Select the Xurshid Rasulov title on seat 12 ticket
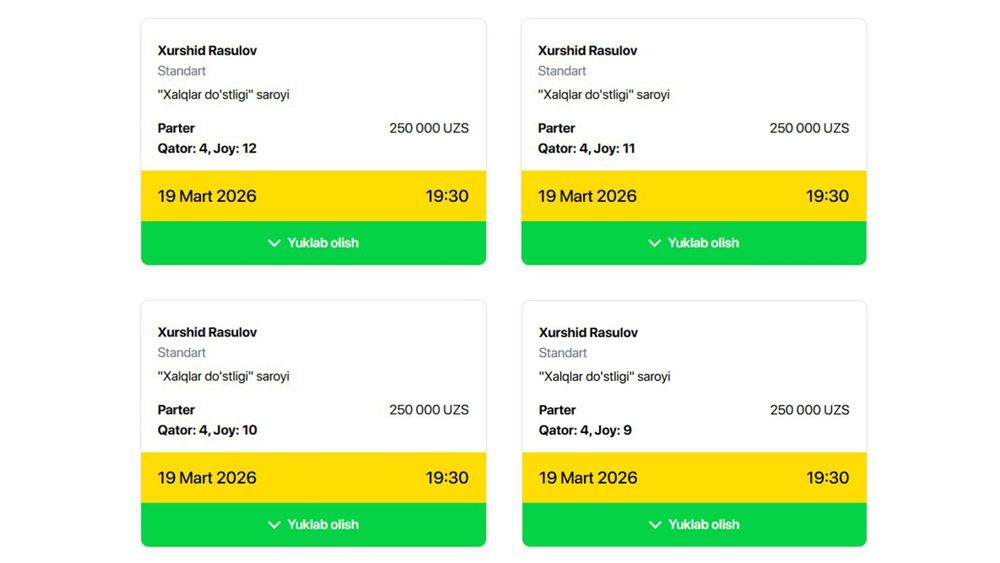 (207, 51)
